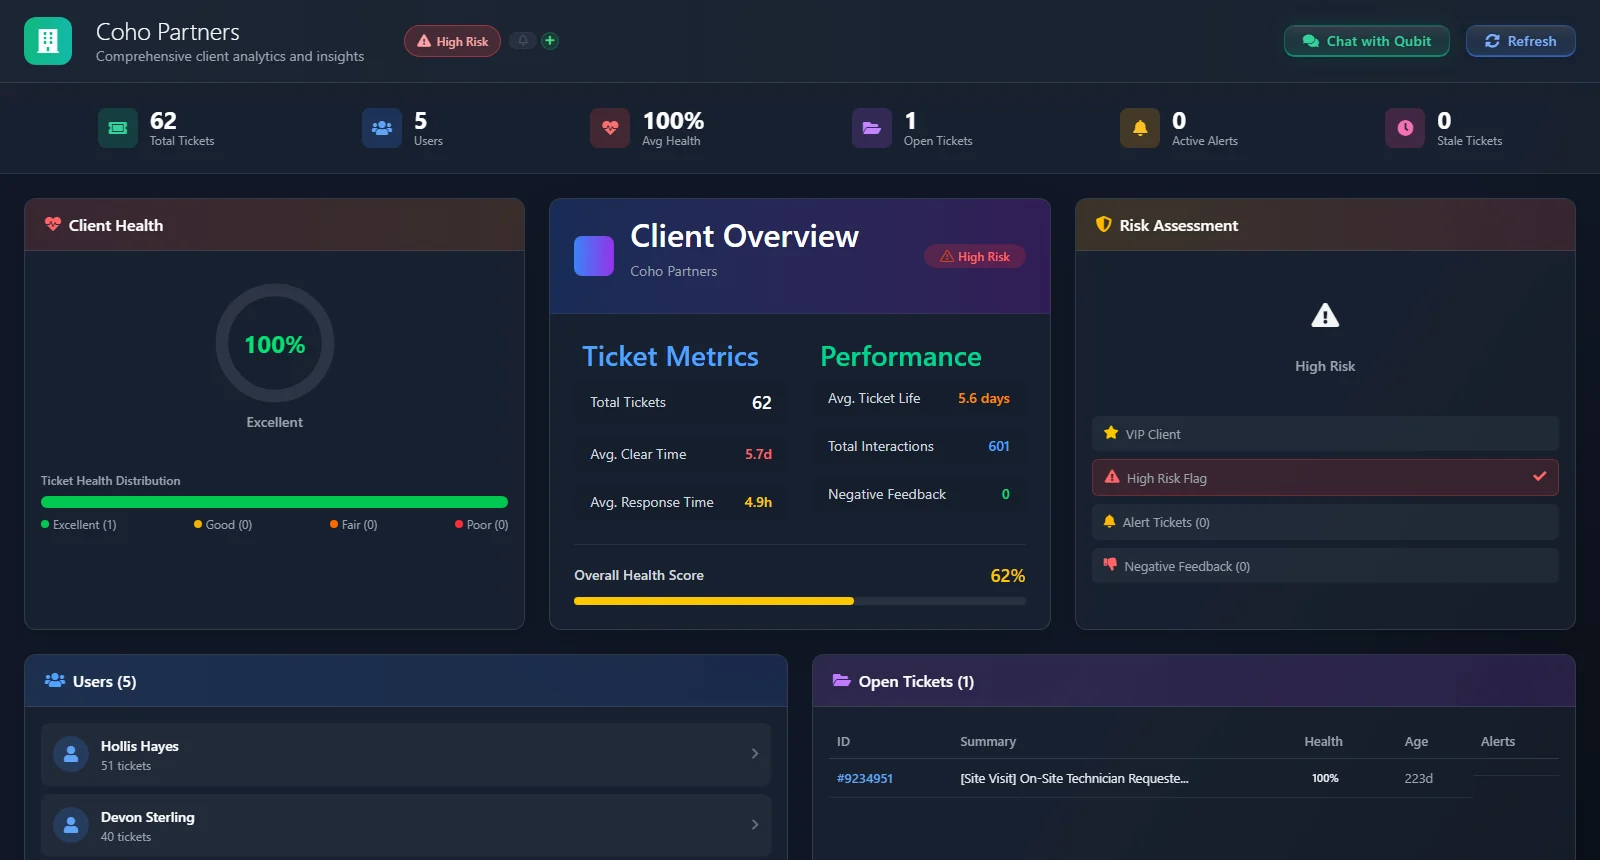Open Negative Feedback (0) risk row
The image size is (1600, 860).
point(1325,566)
